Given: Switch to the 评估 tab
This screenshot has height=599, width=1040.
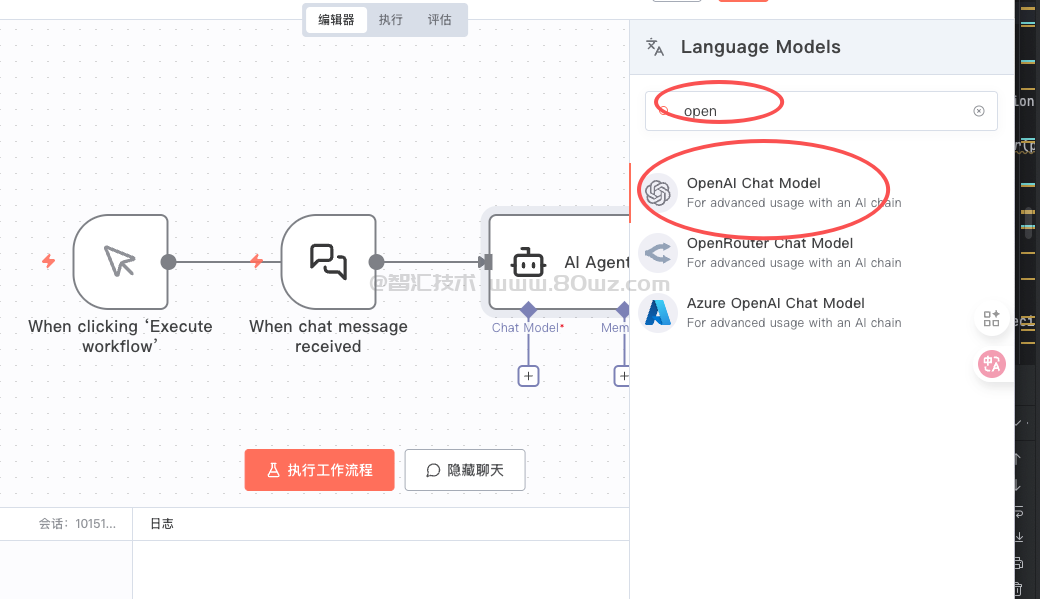Looking at the screenshot, I should coord(439,19).
